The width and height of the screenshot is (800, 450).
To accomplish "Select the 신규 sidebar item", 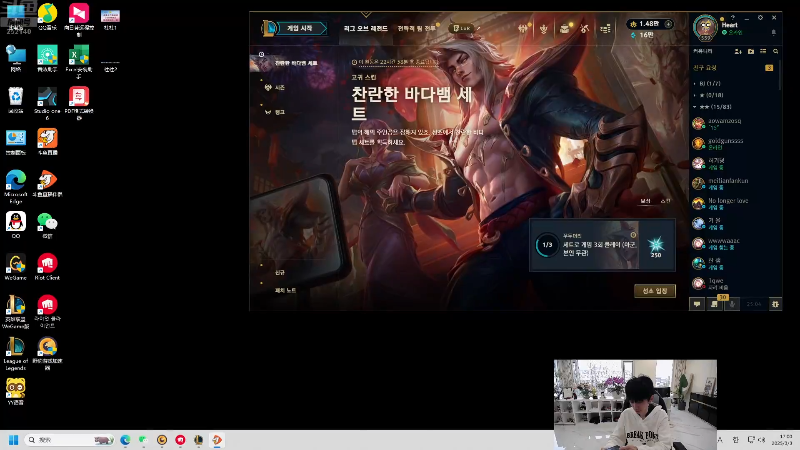I will click(x=280, y=272).
